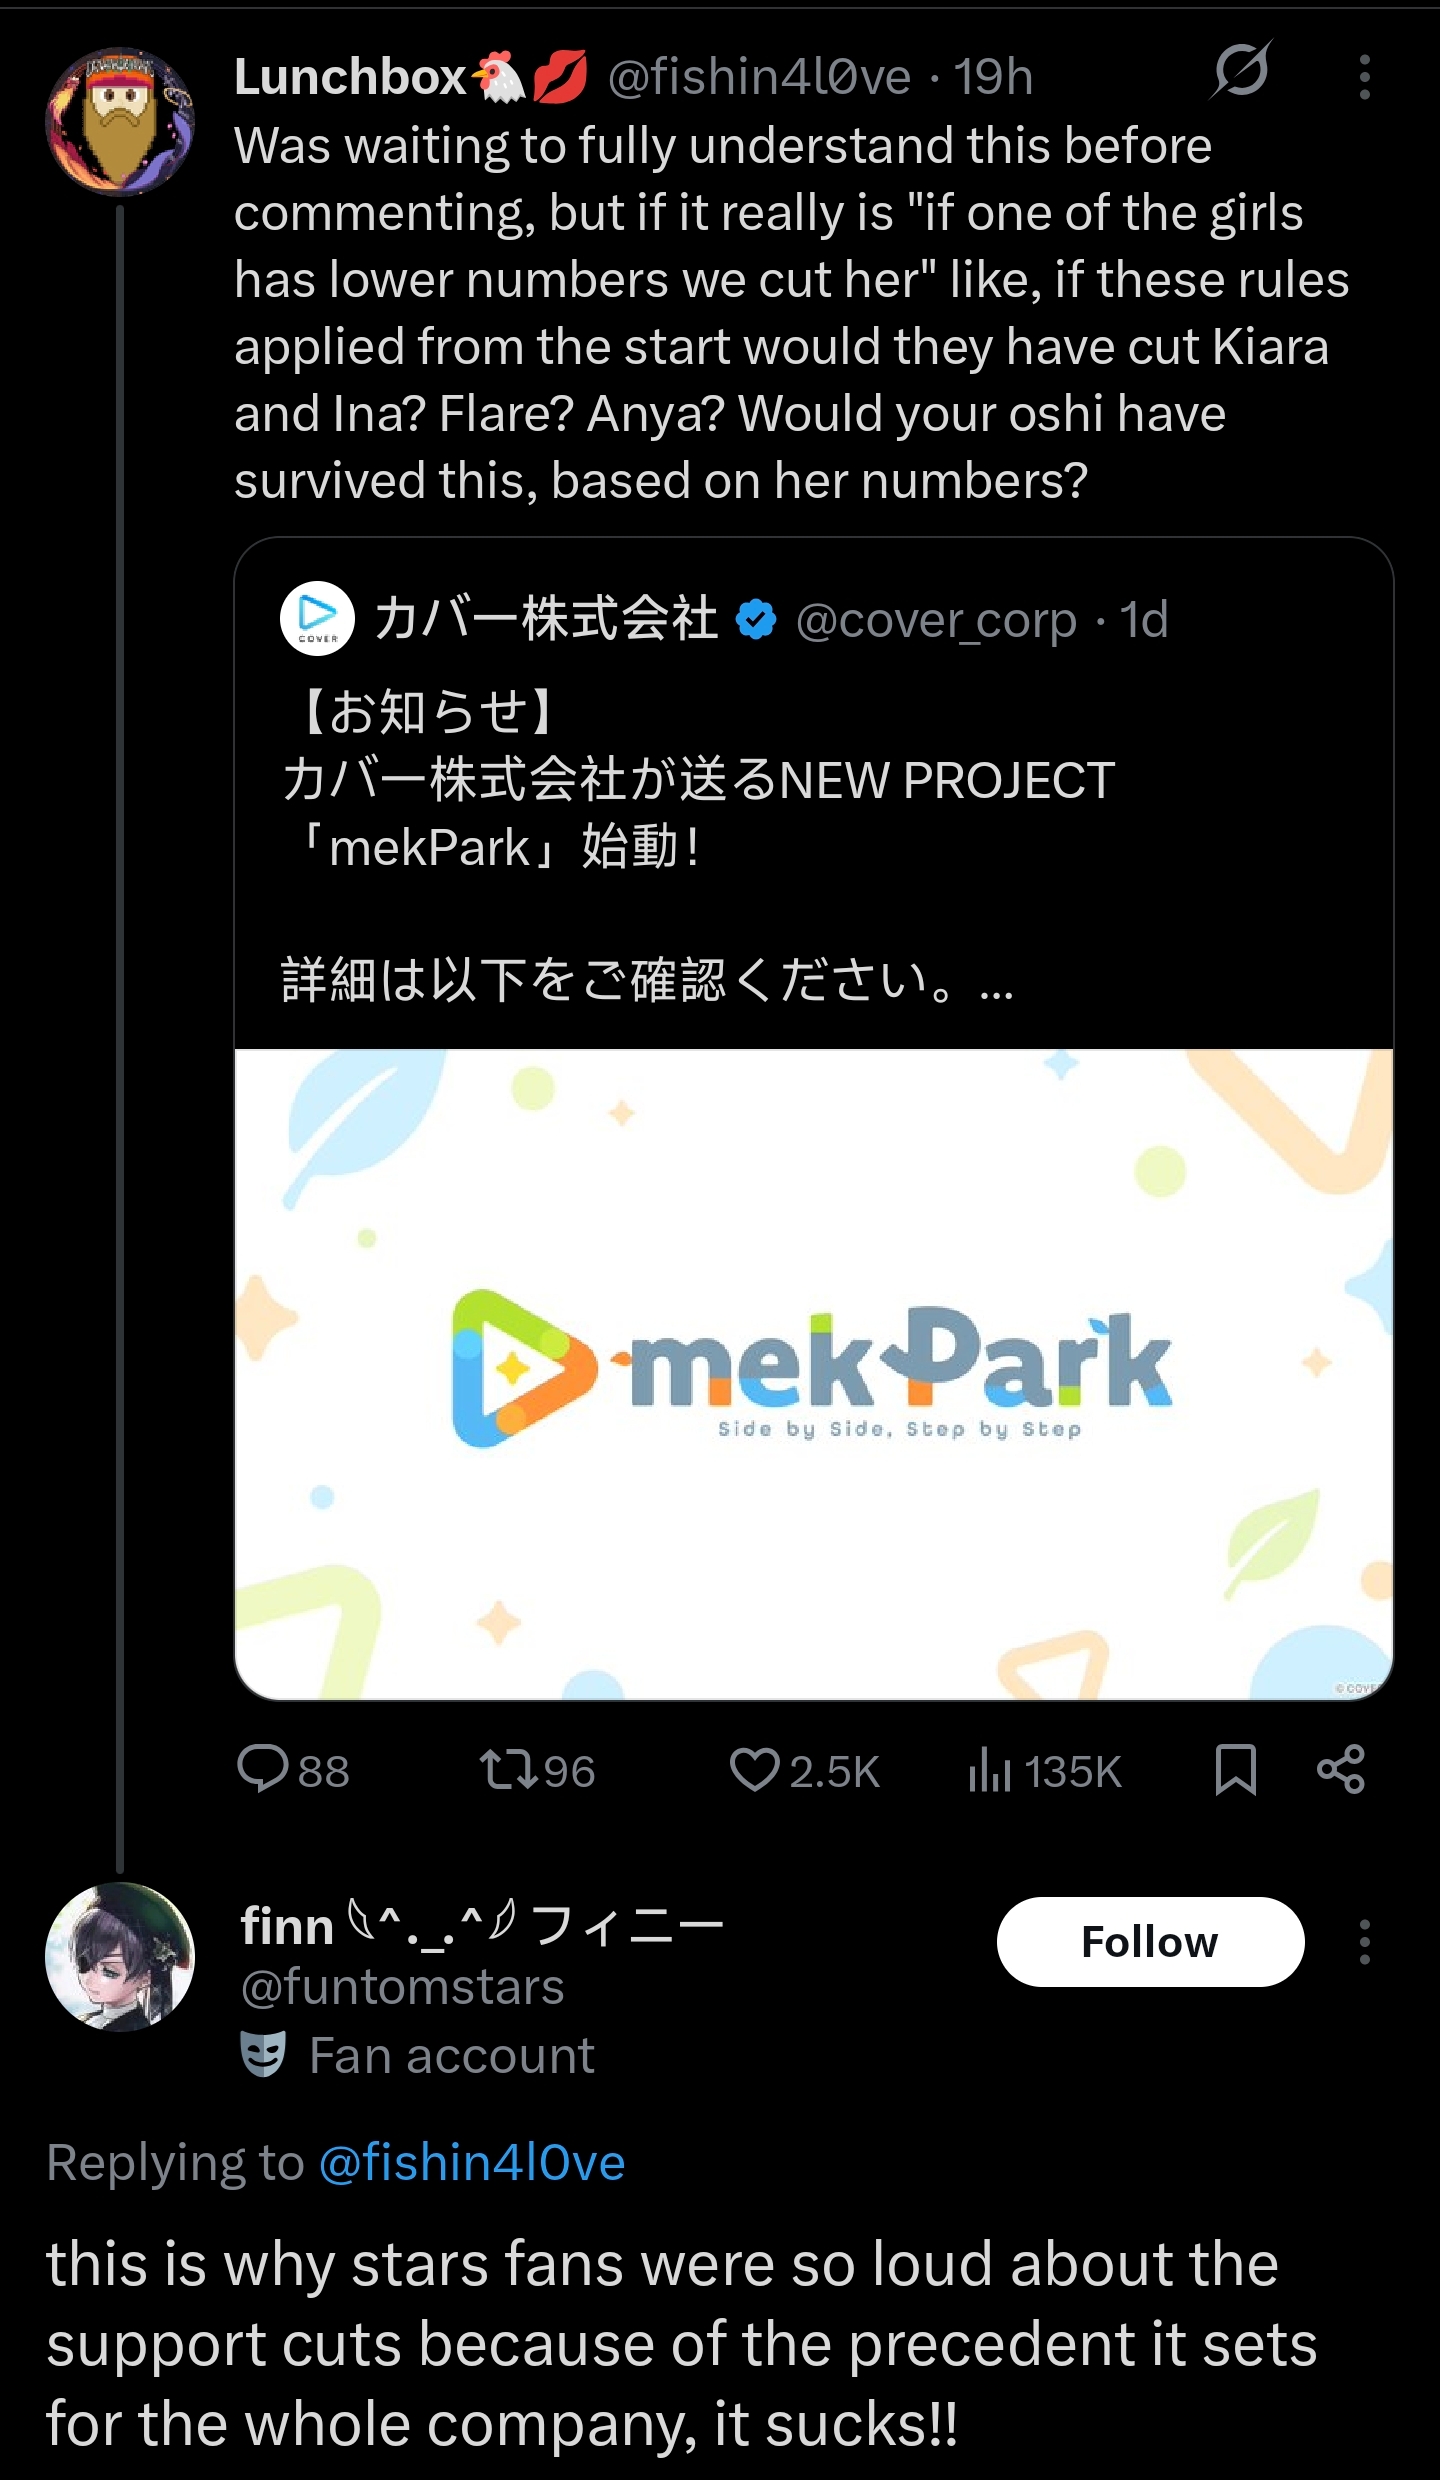Click the reply icon showing 88
1440x2480 pixels.
click(x=293, y=1771)
